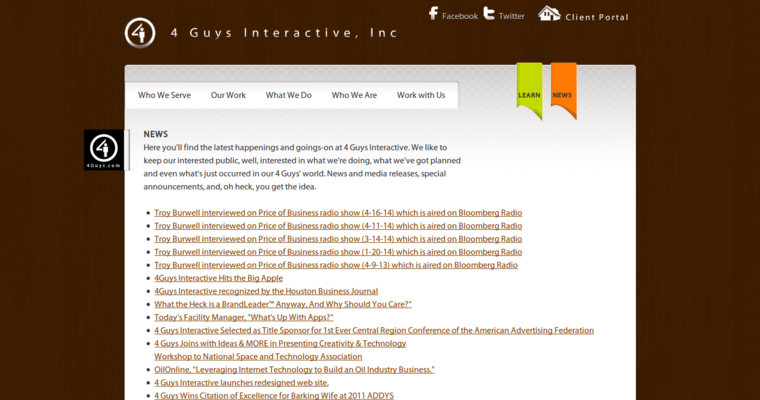
Task: Click the Facebook icon in header
Action: [x=434, y=14]
